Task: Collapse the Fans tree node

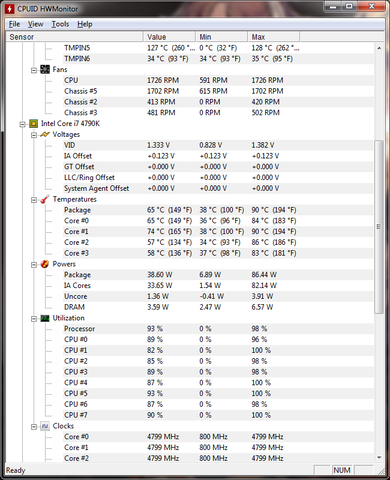Action: [x=34, y=70]
